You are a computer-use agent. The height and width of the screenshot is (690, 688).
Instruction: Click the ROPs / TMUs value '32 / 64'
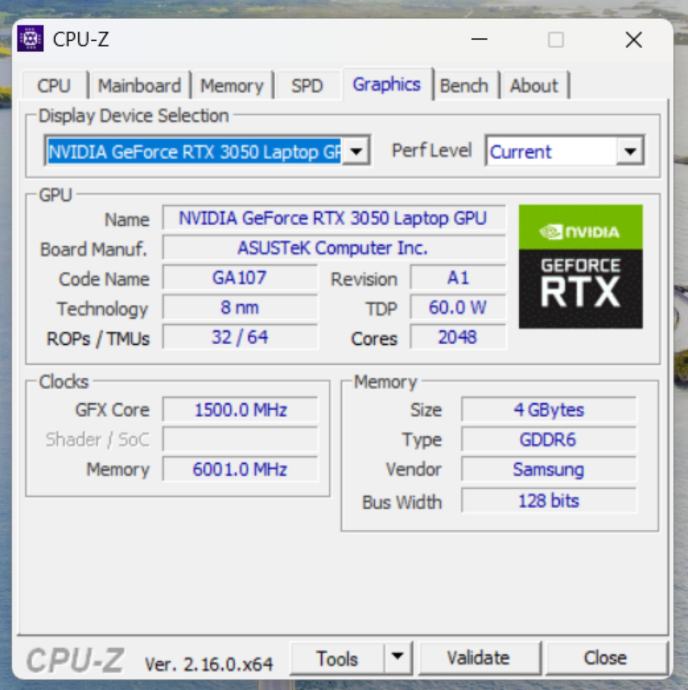click(x=239, y=338)
